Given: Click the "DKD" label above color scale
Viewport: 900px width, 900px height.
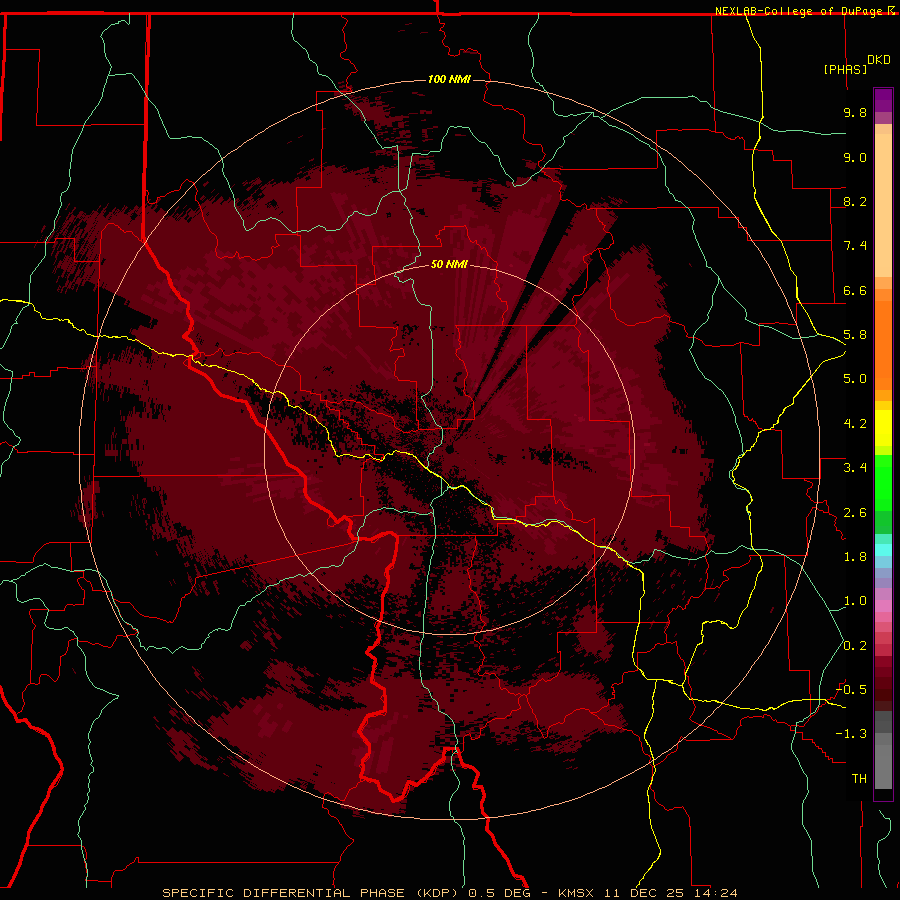Looking at the screenshot, I should (x=879, y=60).
